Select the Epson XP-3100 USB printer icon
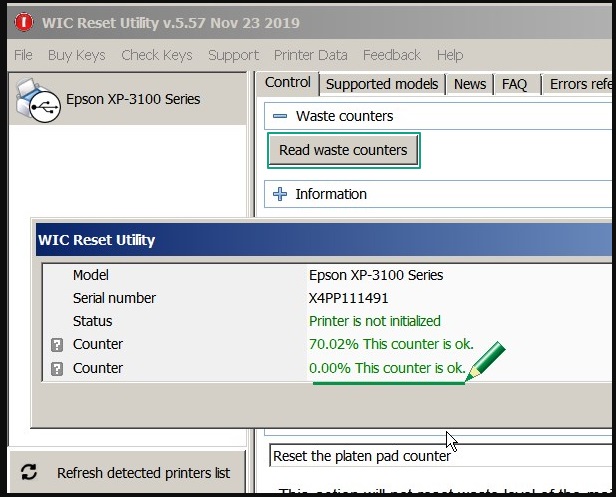616x497 pixels. tap(38, 100)
